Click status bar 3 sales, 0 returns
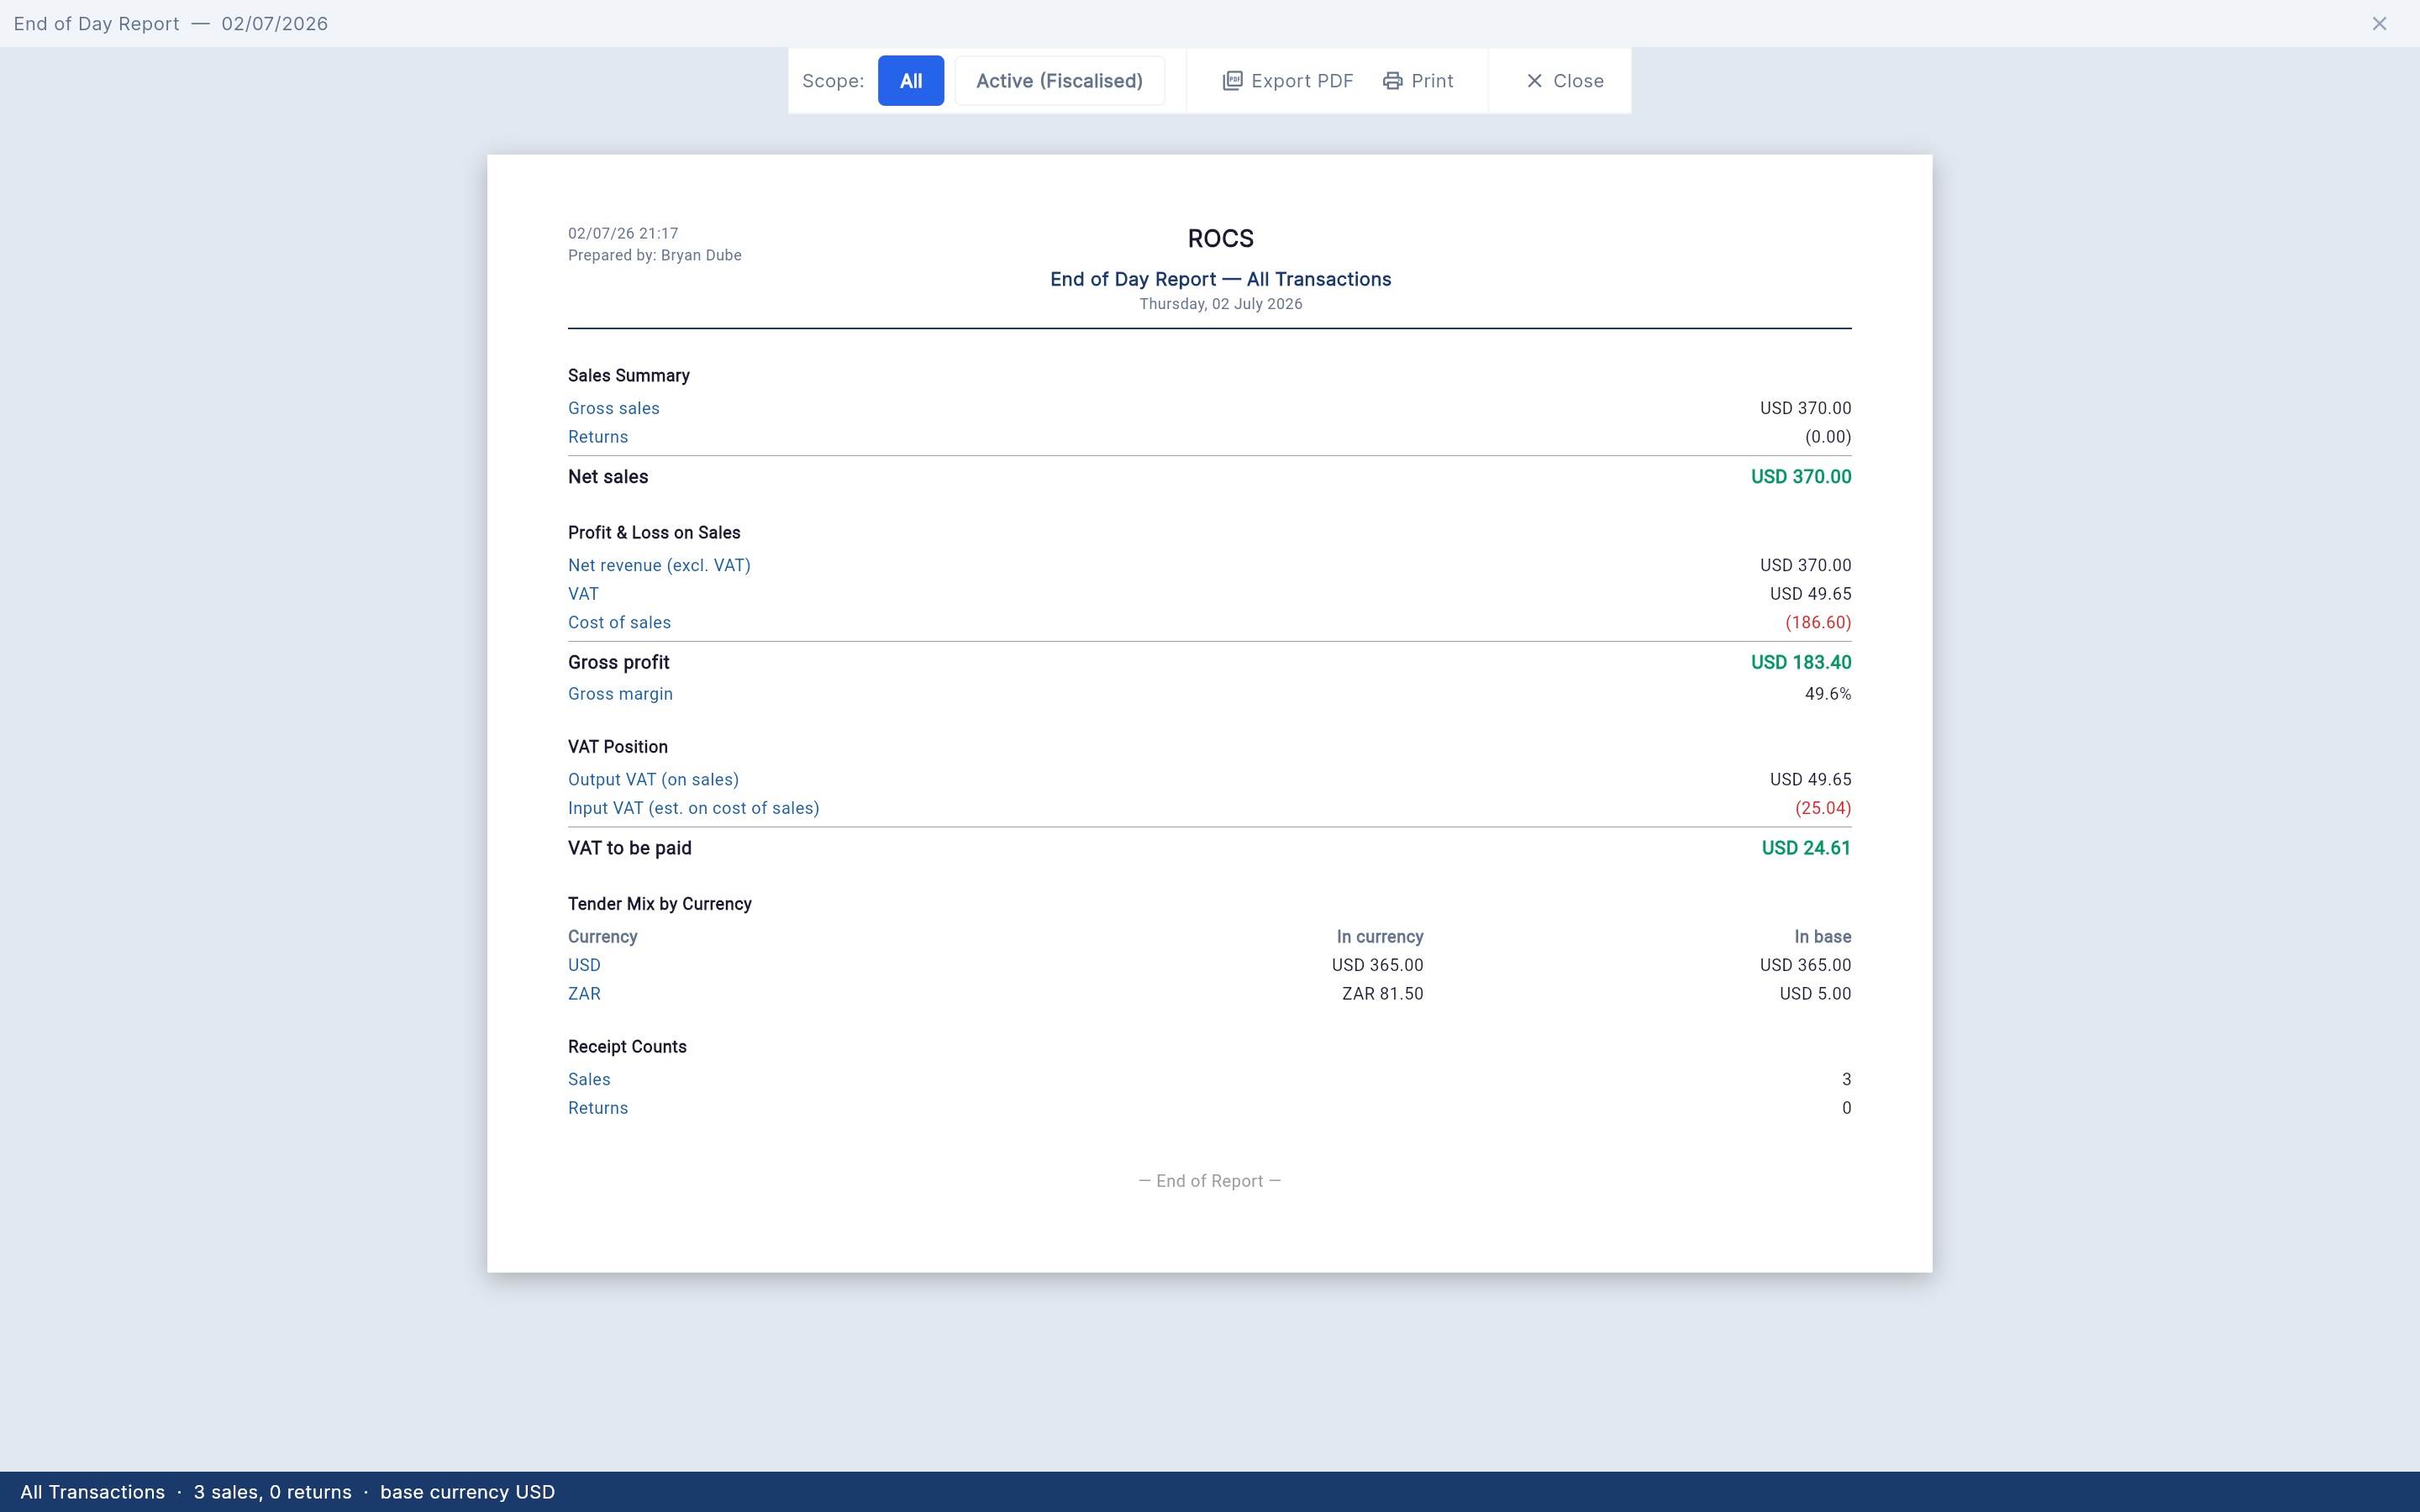Viewport: 2420px width, 1512px height. pyautogui.click(x=272, y=1492)
